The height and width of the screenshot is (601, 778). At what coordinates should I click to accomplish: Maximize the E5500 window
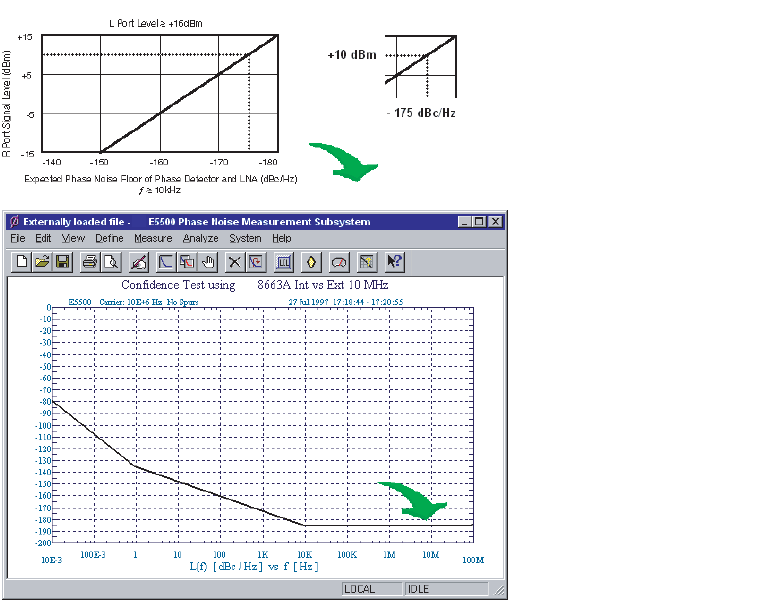point(479,221)
